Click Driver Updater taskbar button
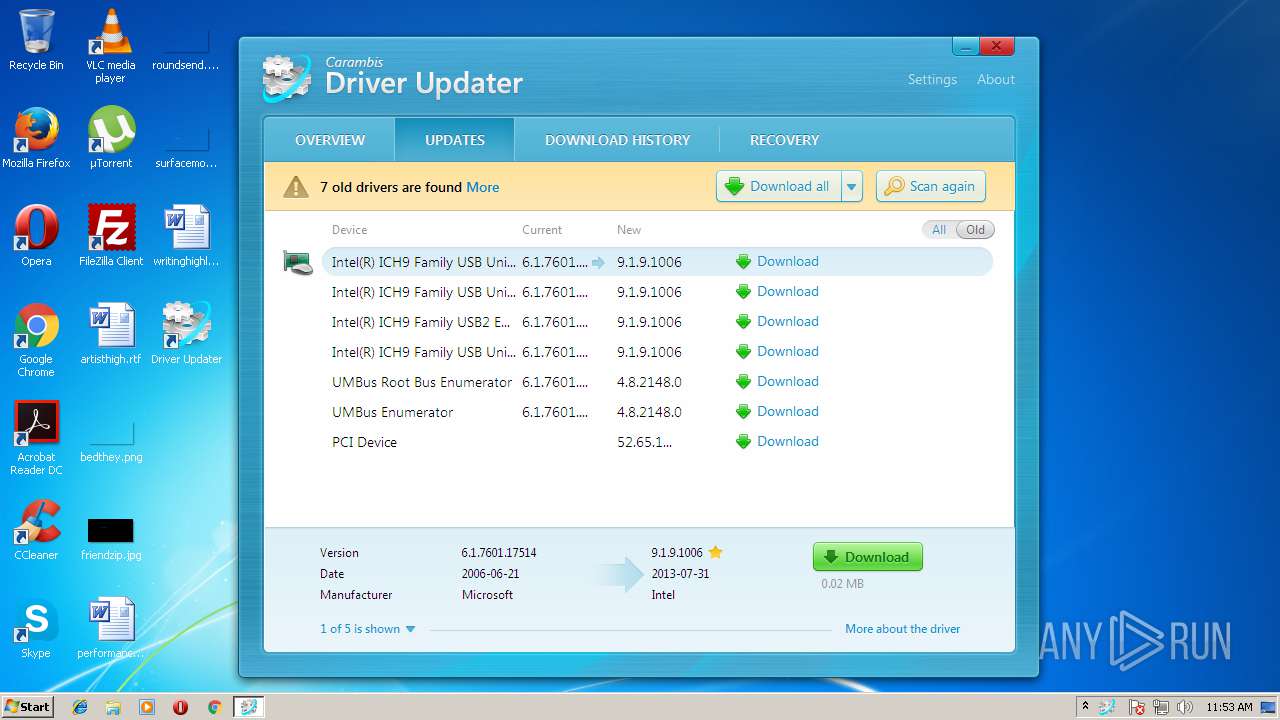This screenshot has height=720, width=1280. (248, 707)
